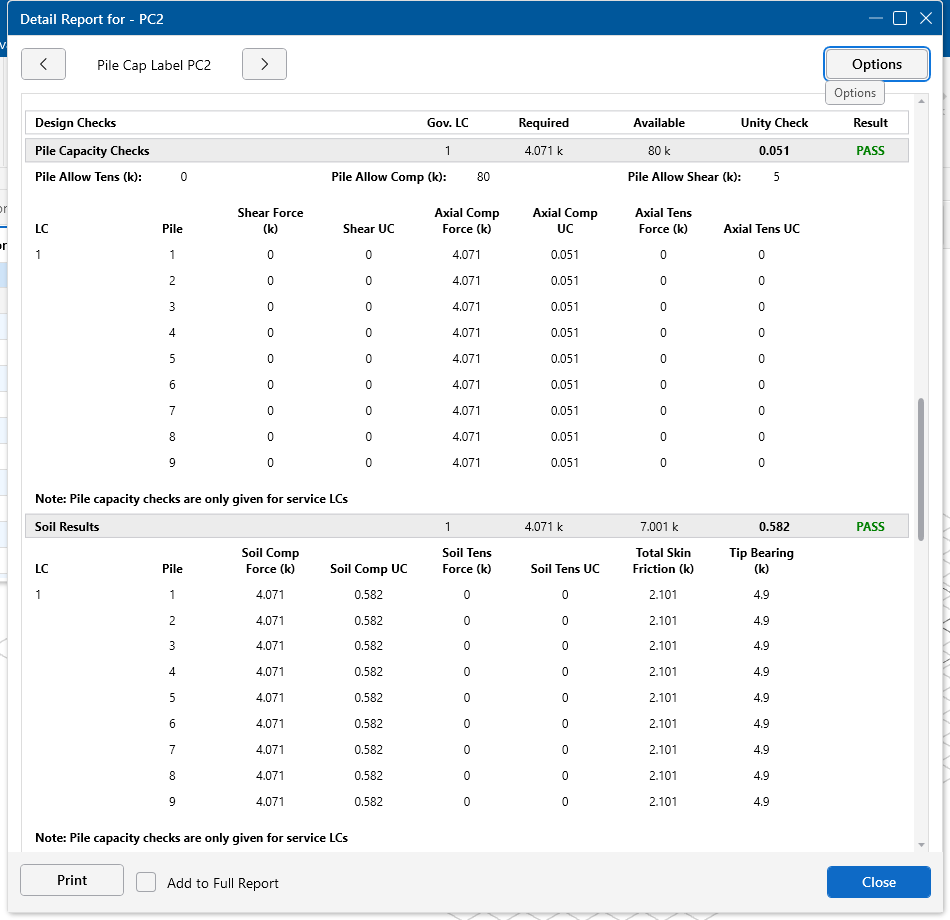Click the PASS result for Soil Results
950x920 pixels.
click(870, 527)
